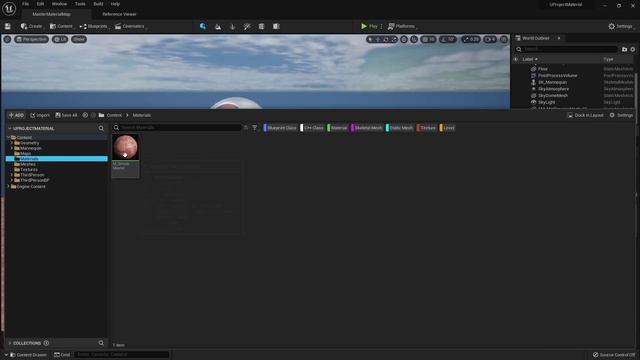Save the current level with the toolbar save icon
The image size is (640, 360).
coord(8,26)
